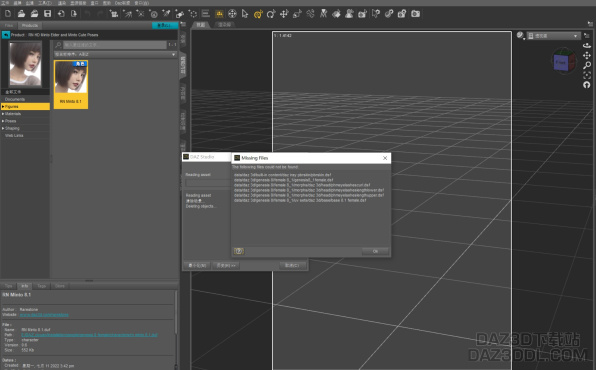The width and height of the screenshot is (596, 370).
Task: Select the Translate move tool
Action: point(284,14)
